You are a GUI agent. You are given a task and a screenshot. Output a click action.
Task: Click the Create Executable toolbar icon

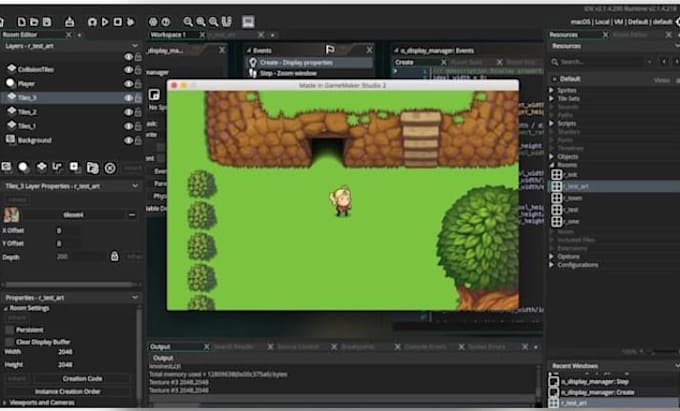point(69,22)
